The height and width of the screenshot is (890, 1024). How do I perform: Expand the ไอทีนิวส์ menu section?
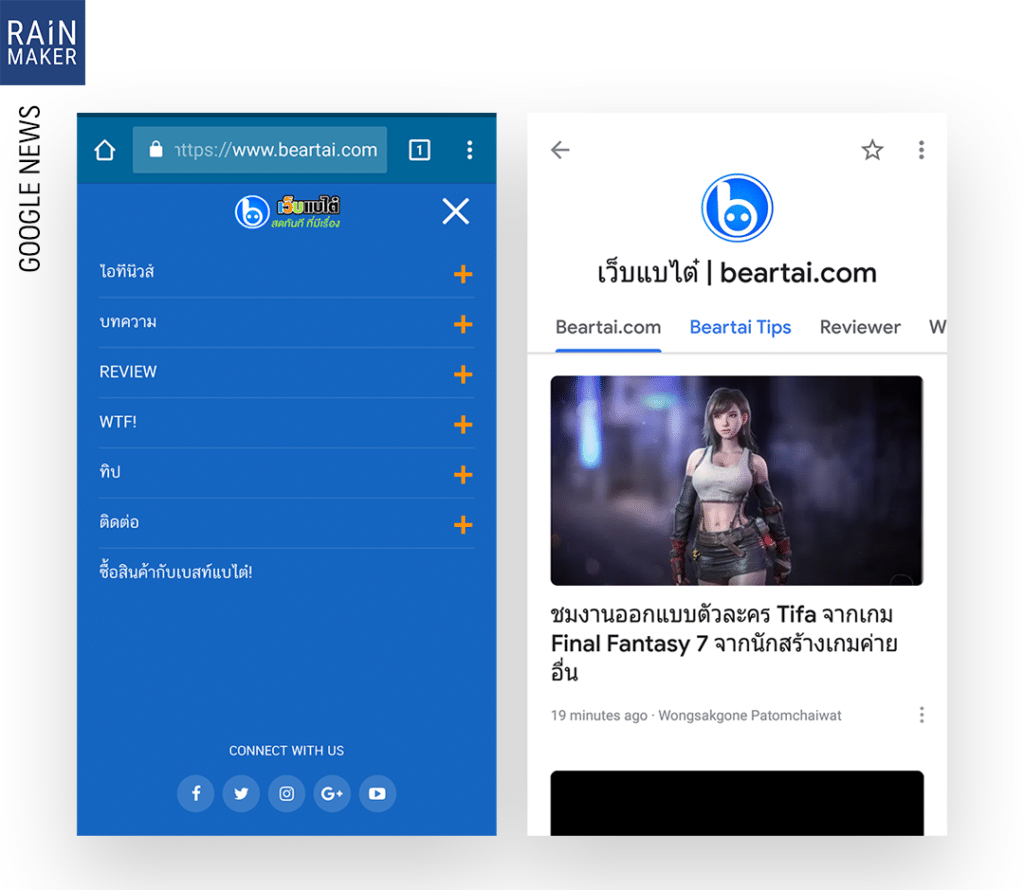tap(463, 274)
